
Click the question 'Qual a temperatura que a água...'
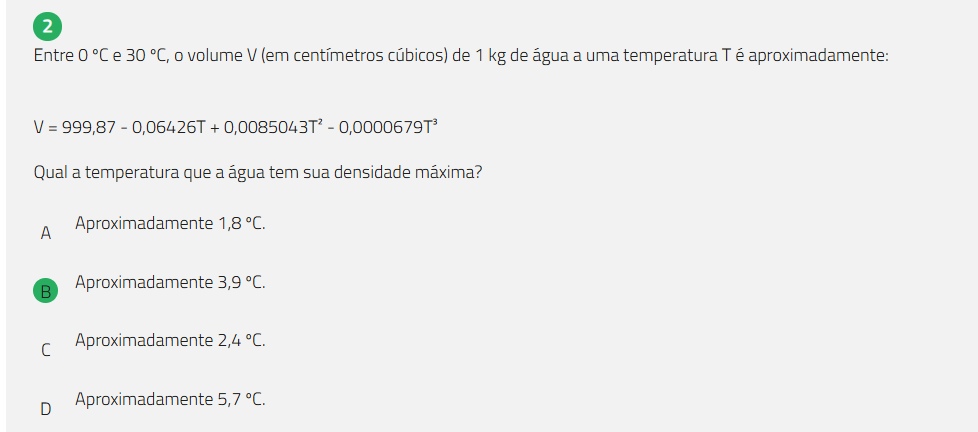[258, 172]
